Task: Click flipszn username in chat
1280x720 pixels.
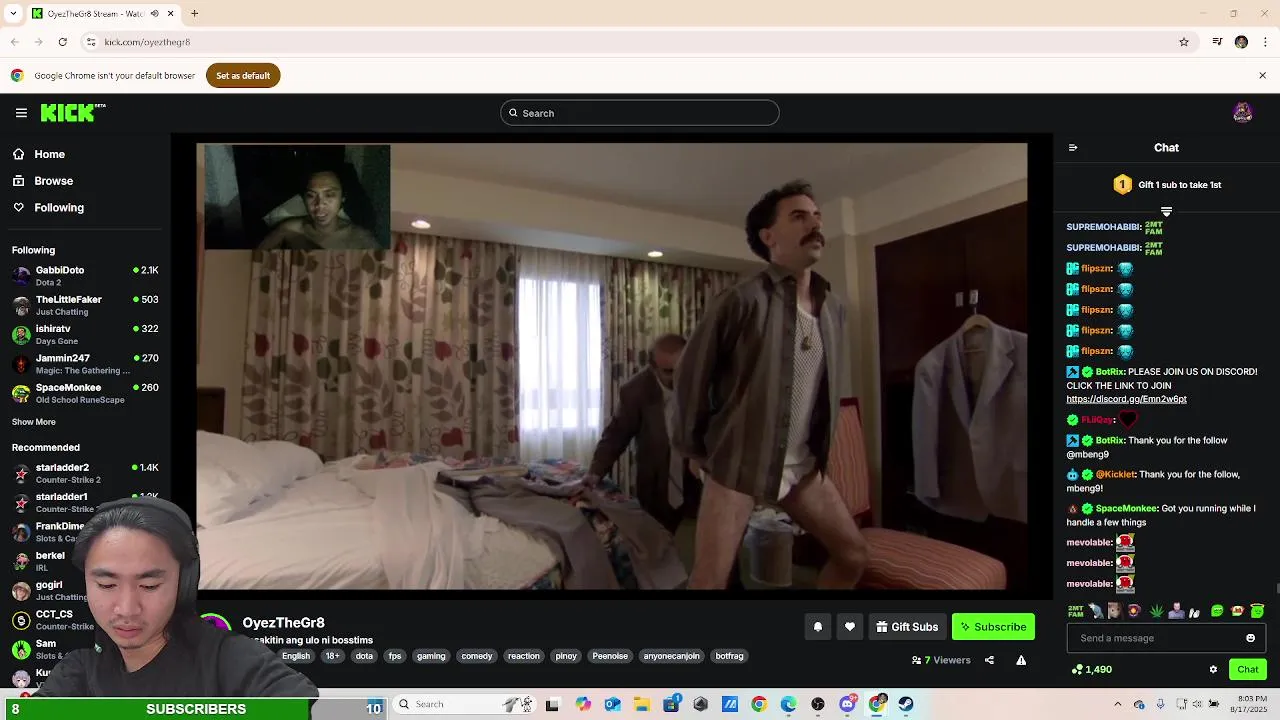Action: tap(1097, 269)
